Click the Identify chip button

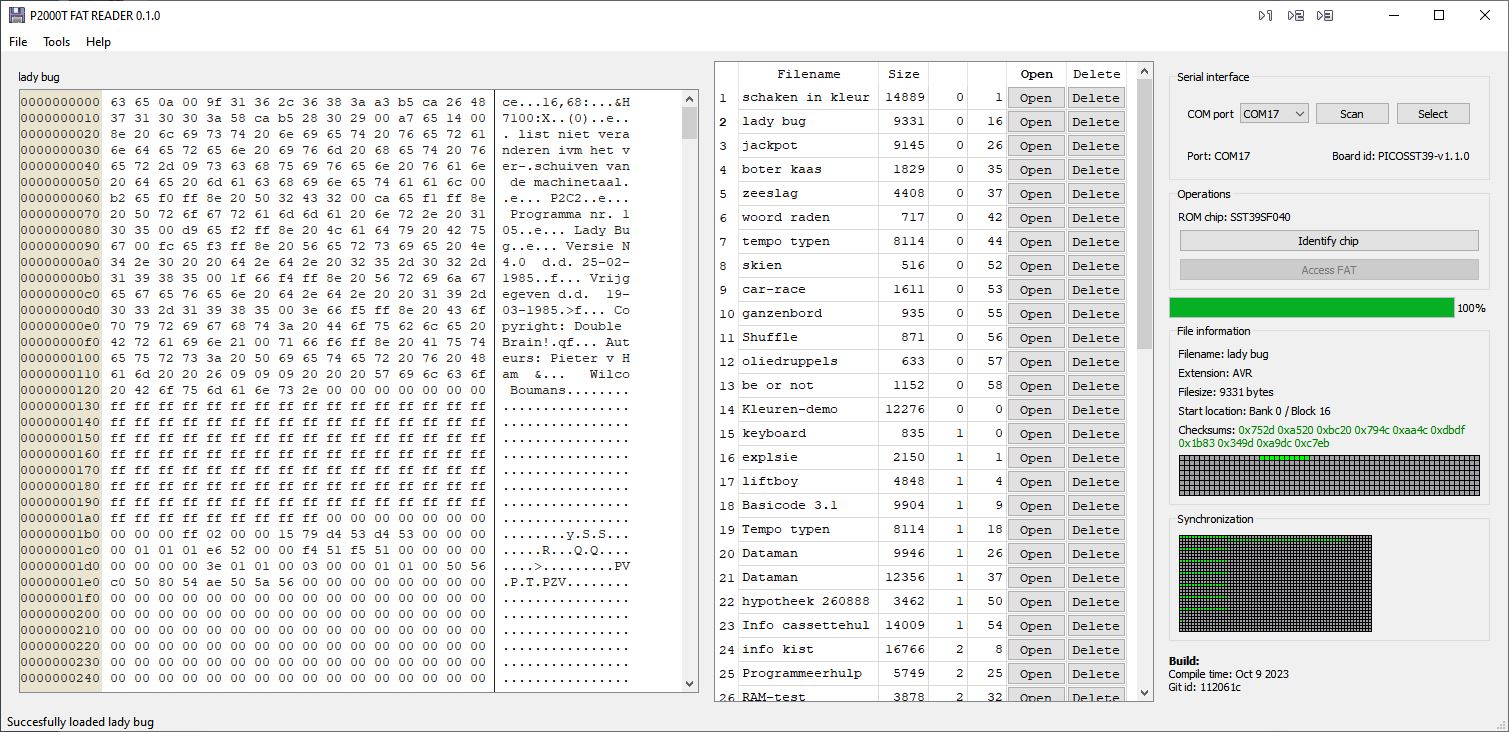(1328, 241)
